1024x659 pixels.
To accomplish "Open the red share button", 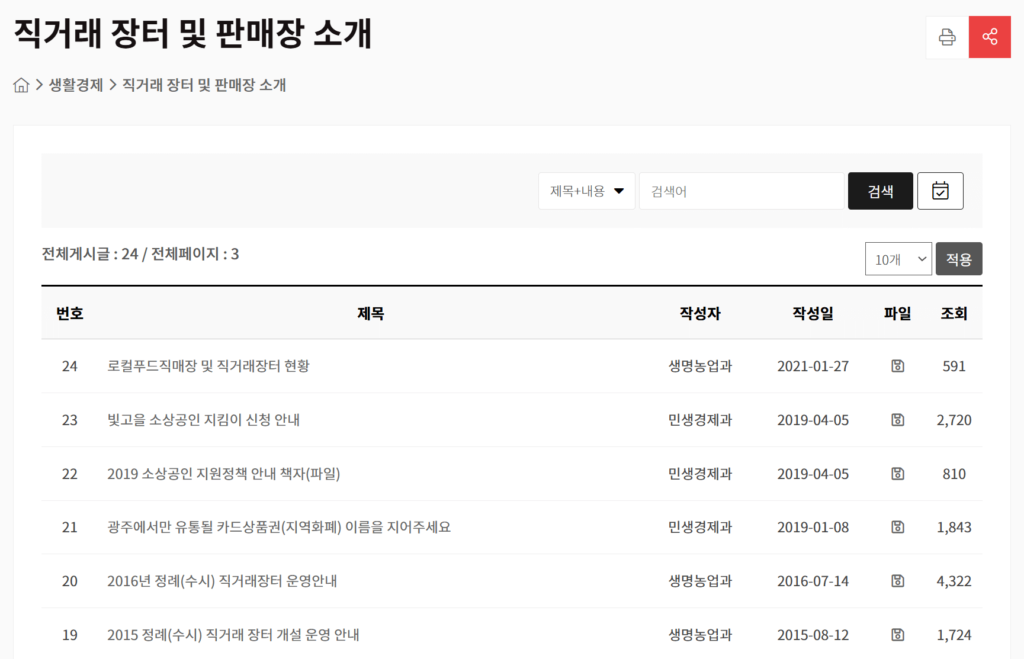I will (989, 37).
